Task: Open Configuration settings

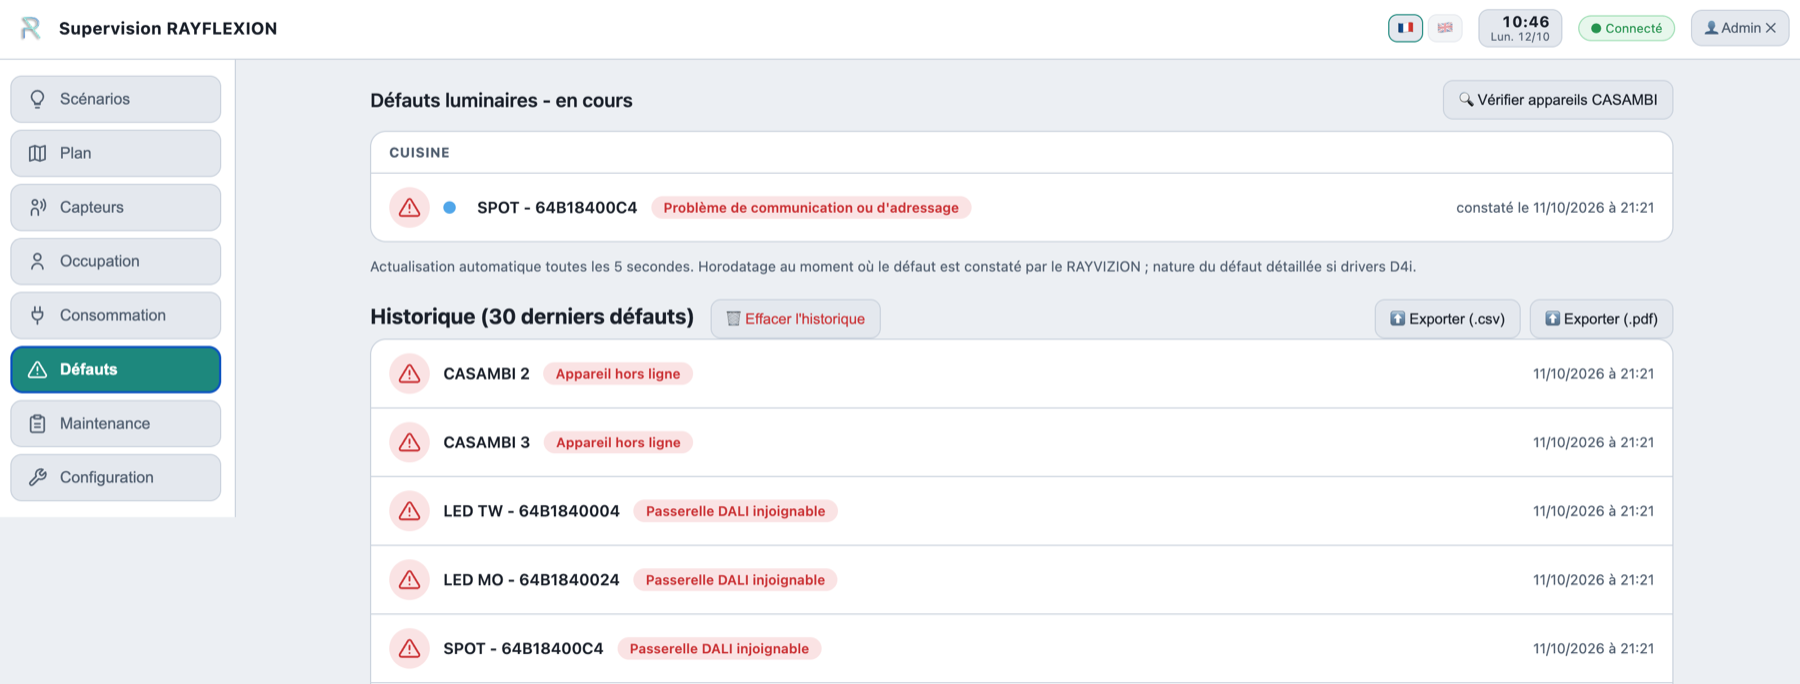Action: pyautogui.click(x=116, y=477)
